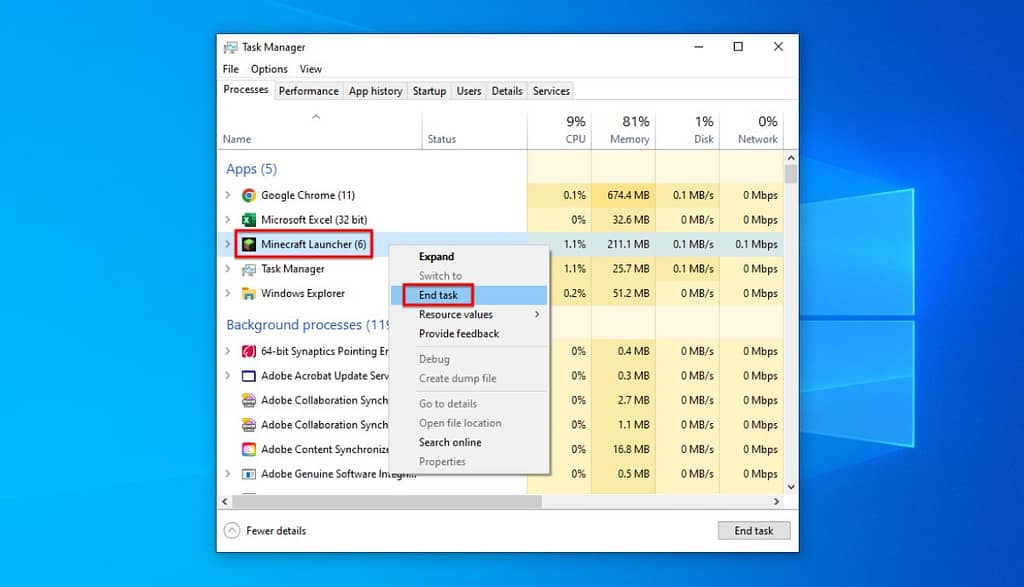This screenshot has height=587, width=1024.
Task: Choose Expand in the context menu
Action: (470, 257)
